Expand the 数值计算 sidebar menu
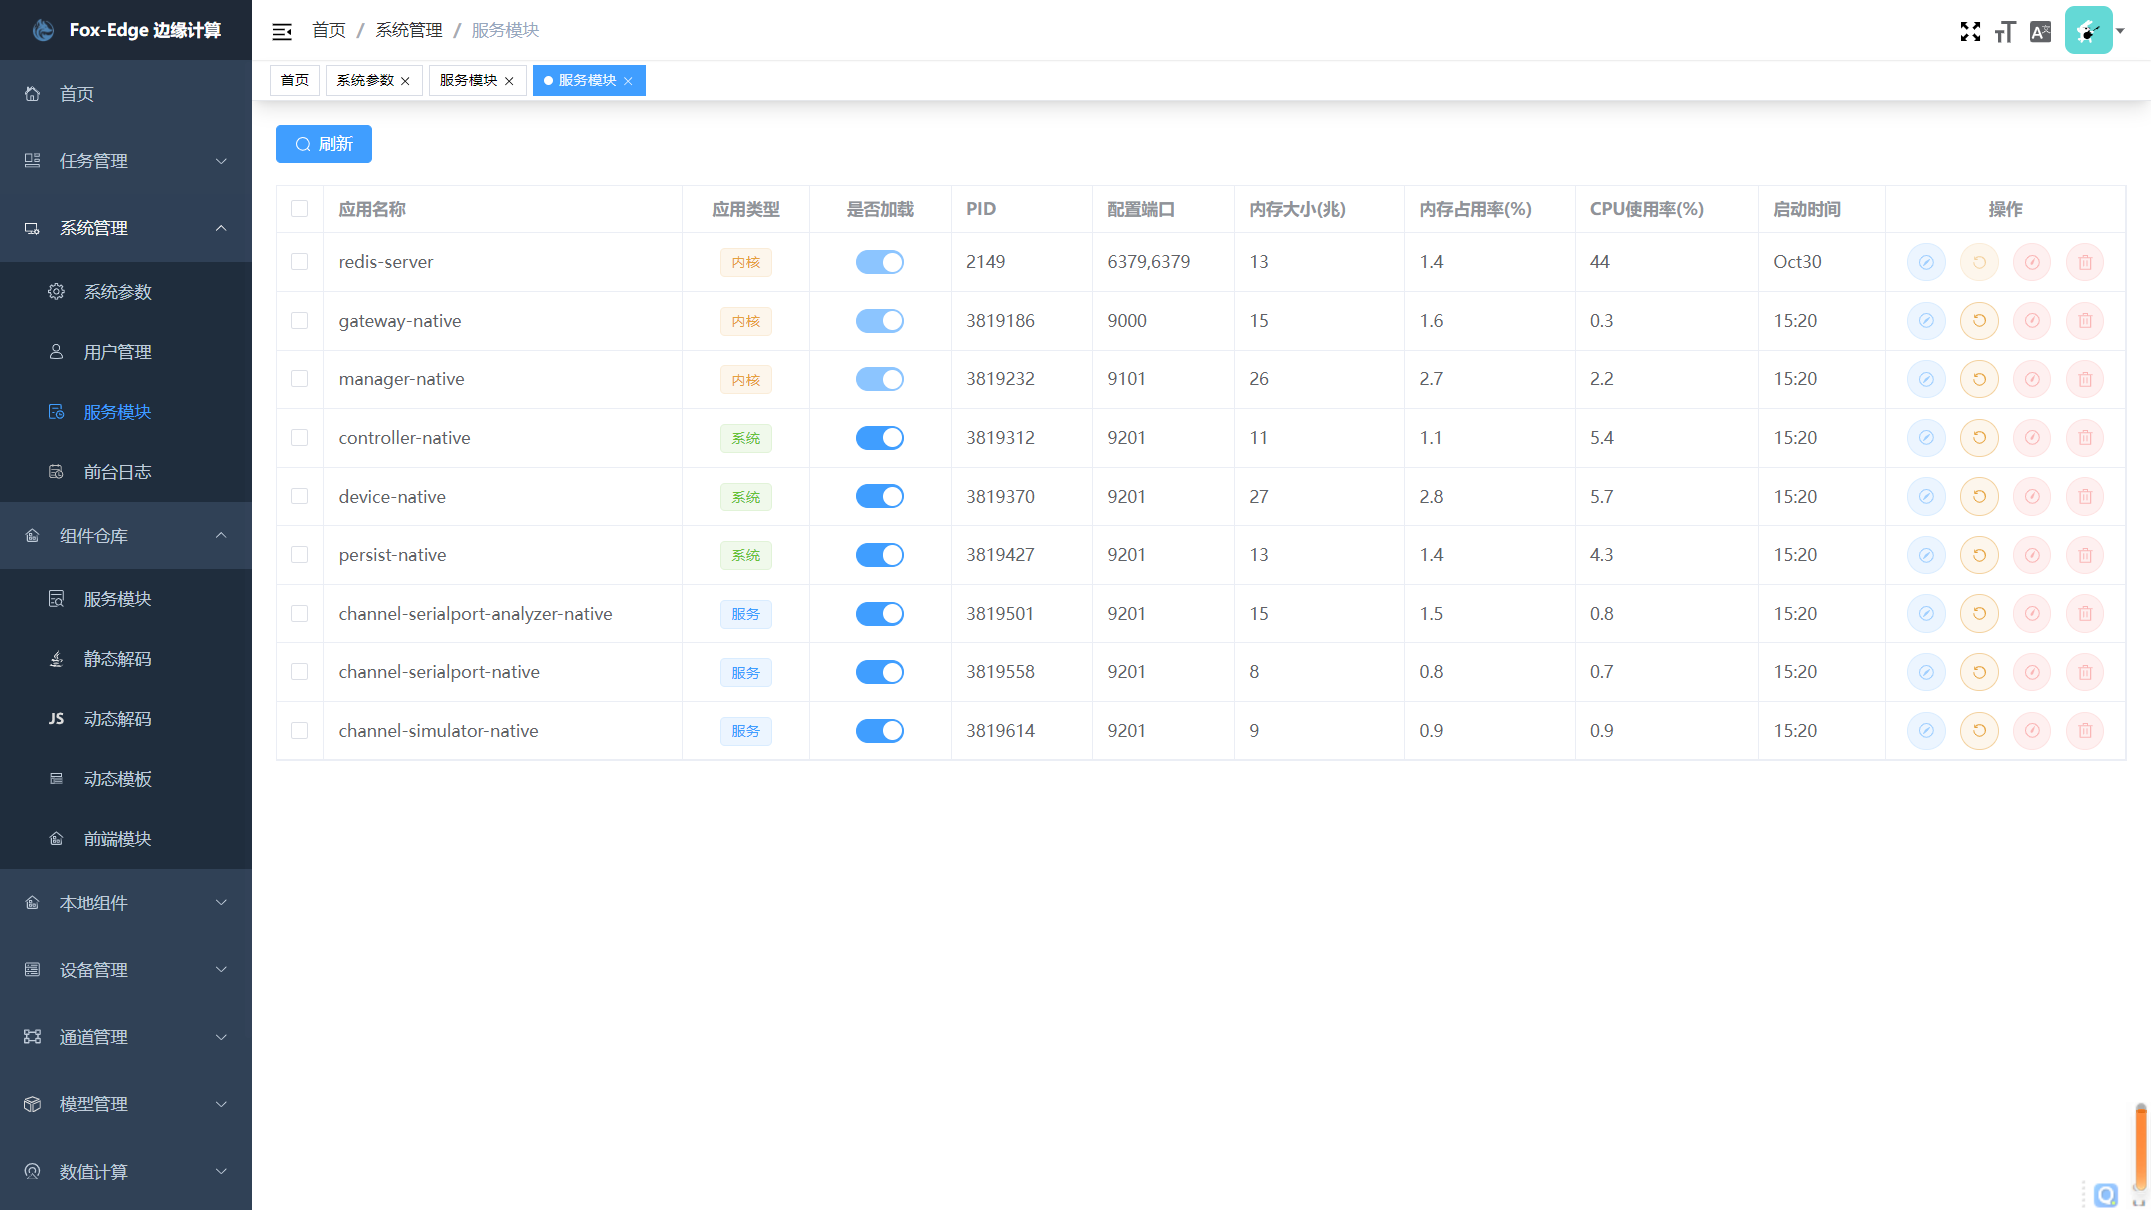 [126, 1172]
